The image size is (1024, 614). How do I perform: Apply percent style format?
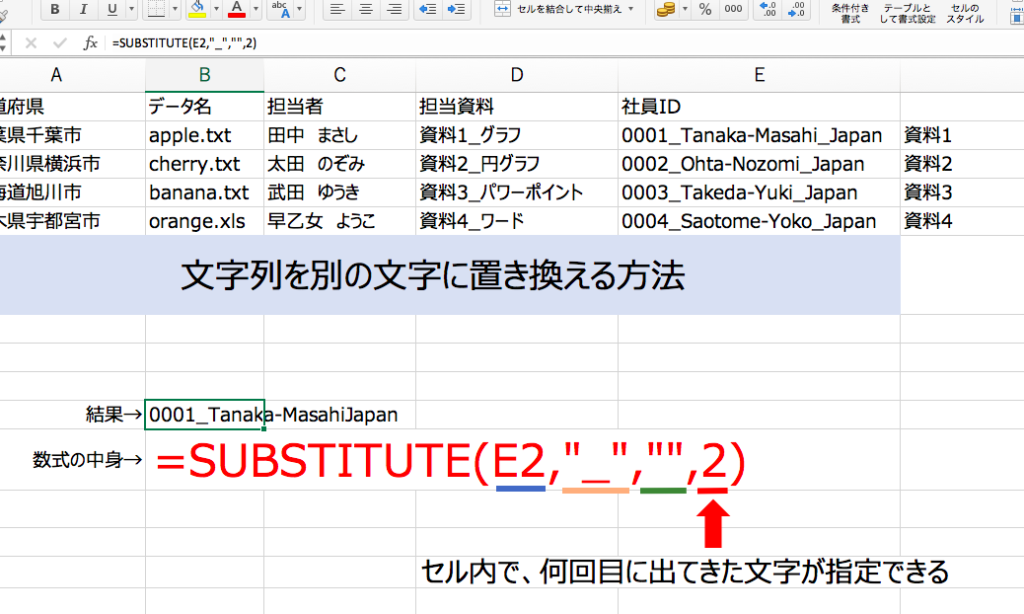(705, 9)
